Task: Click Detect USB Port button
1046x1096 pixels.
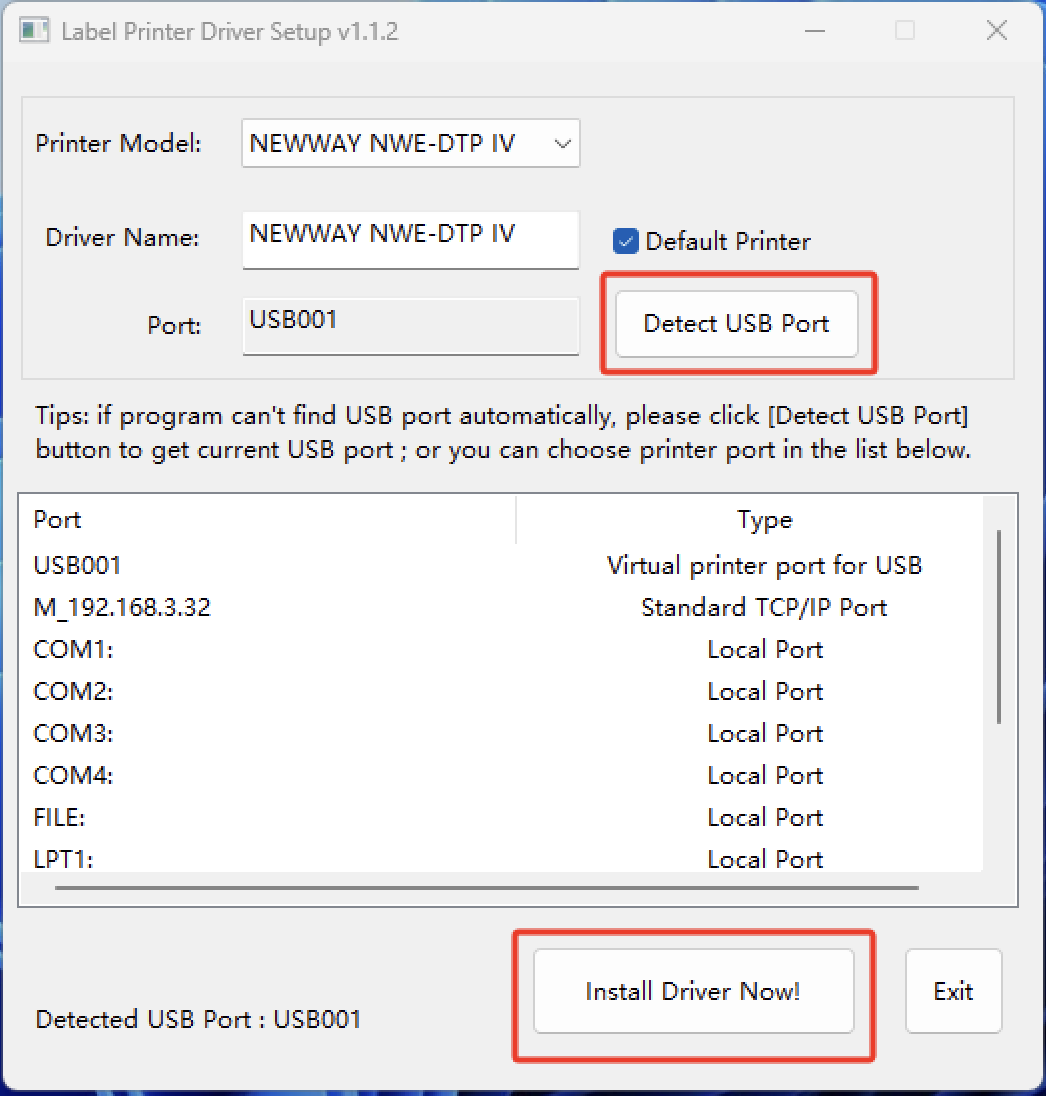Action: (x=736, y=324)
